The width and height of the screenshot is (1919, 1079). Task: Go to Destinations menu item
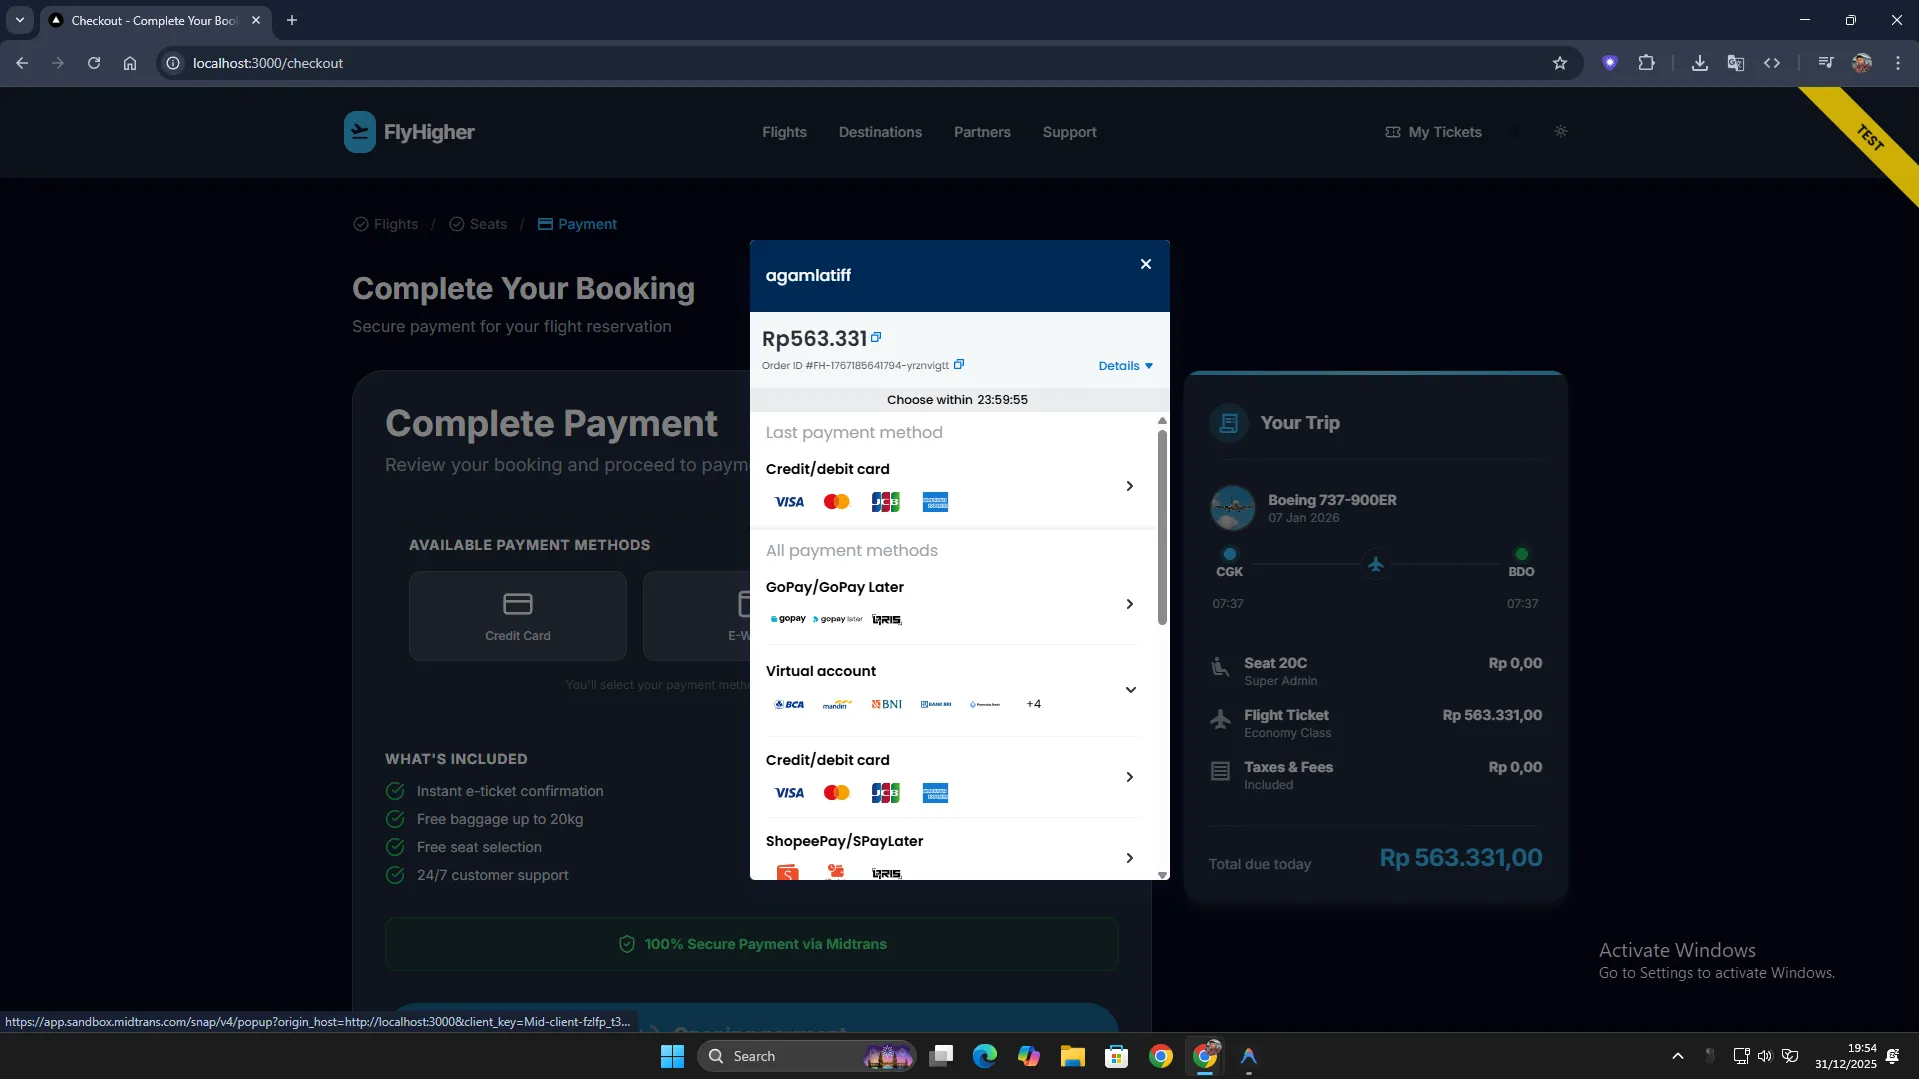[880, 132]
